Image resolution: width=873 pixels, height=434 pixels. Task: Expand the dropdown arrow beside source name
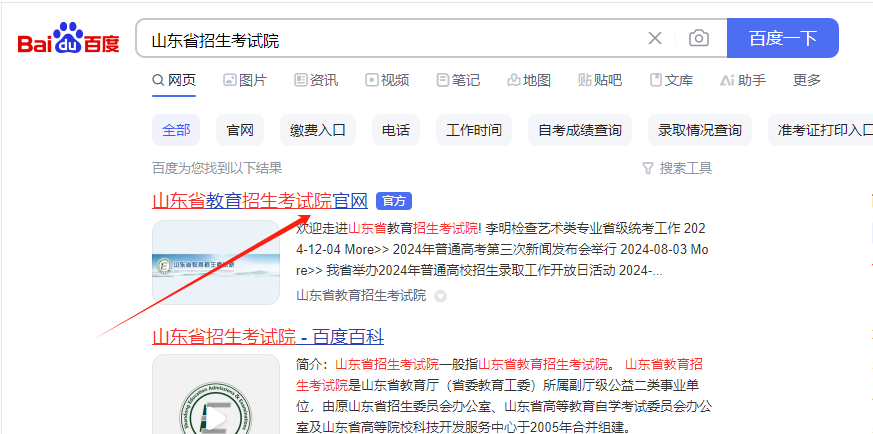pos(440,297)
